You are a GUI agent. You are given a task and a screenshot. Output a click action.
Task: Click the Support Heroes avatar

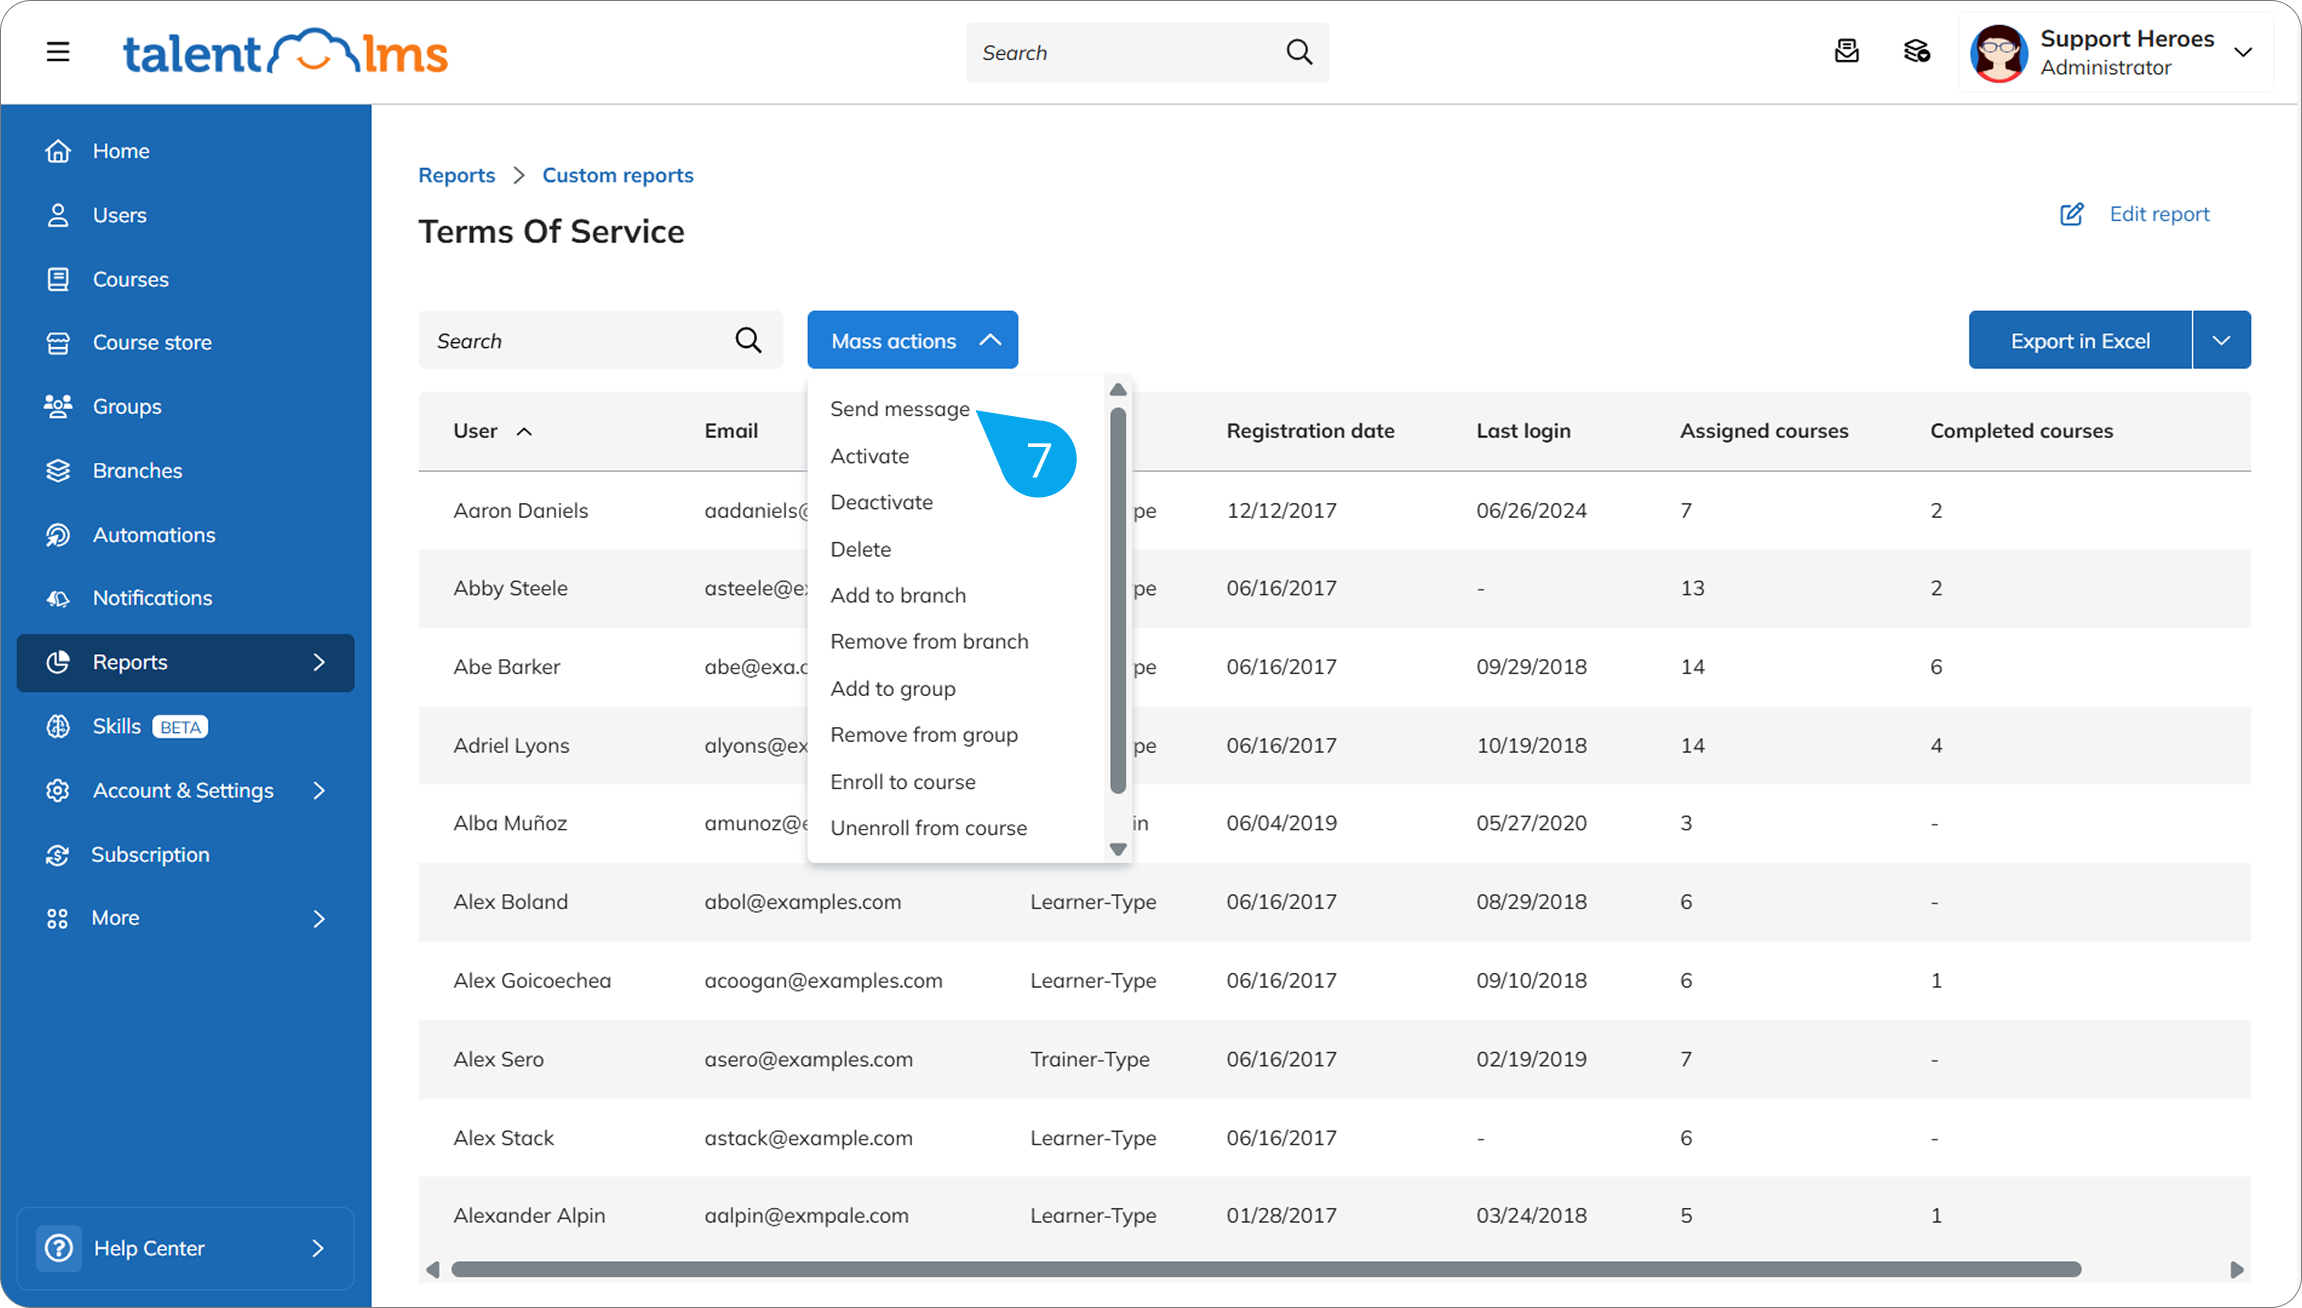point(1998,53)
